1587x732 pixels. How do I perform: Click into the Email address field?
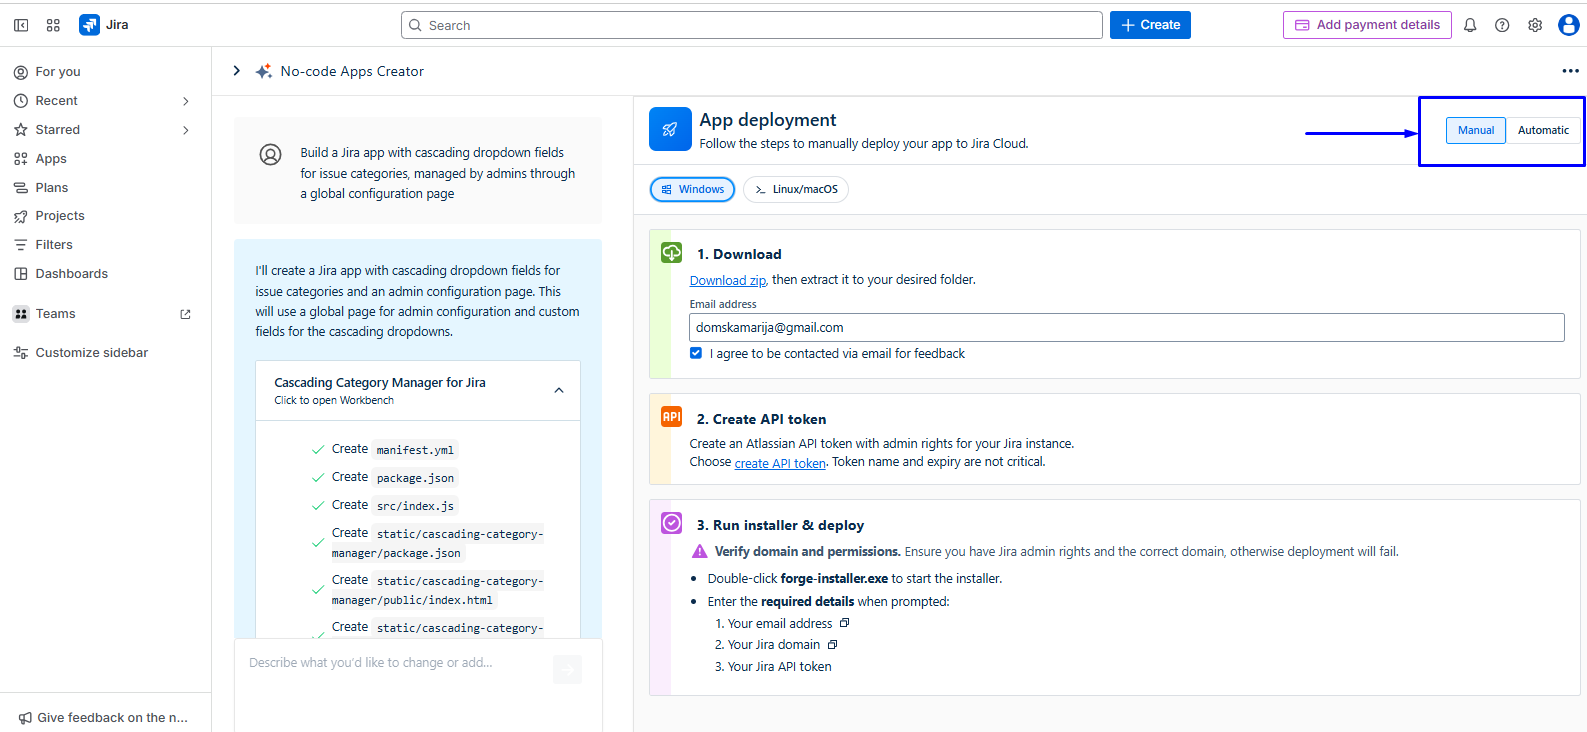pos(1126,327)
